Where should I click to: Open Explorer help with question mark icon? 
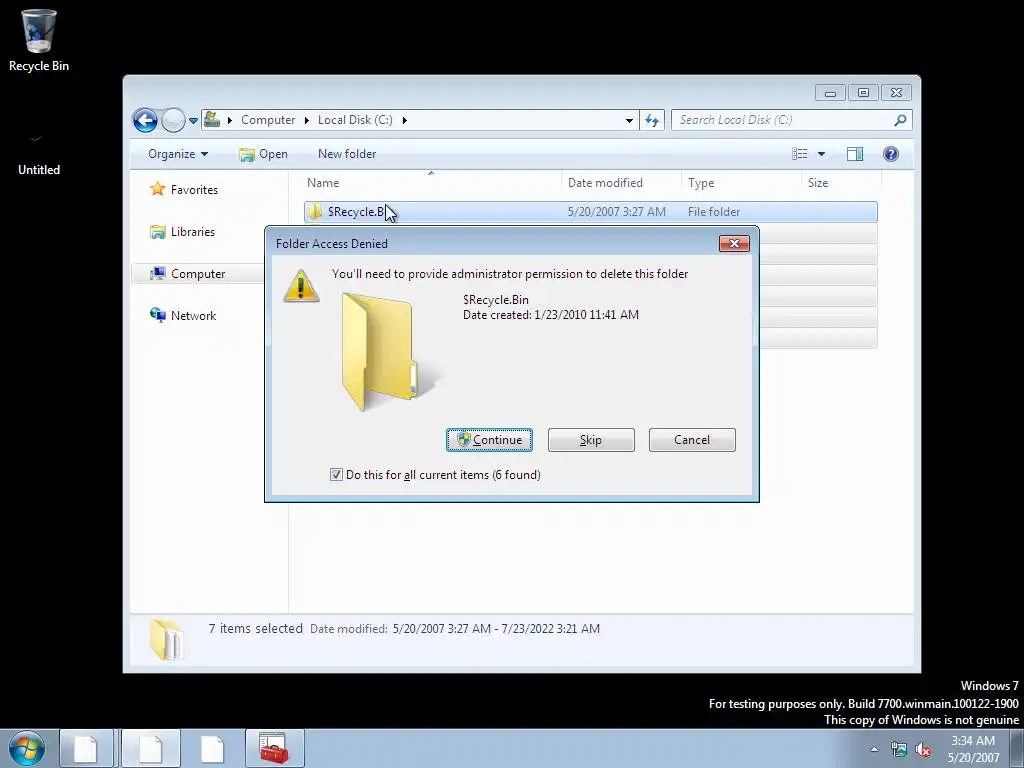(x=891, y=153)
